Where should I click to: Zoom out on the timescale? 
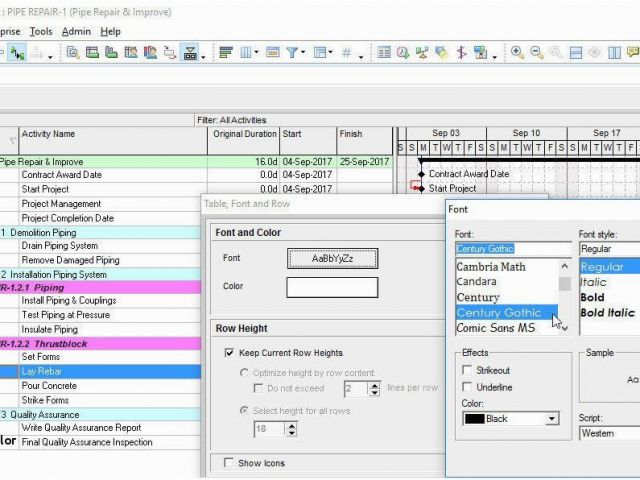(x=537, y=53)
